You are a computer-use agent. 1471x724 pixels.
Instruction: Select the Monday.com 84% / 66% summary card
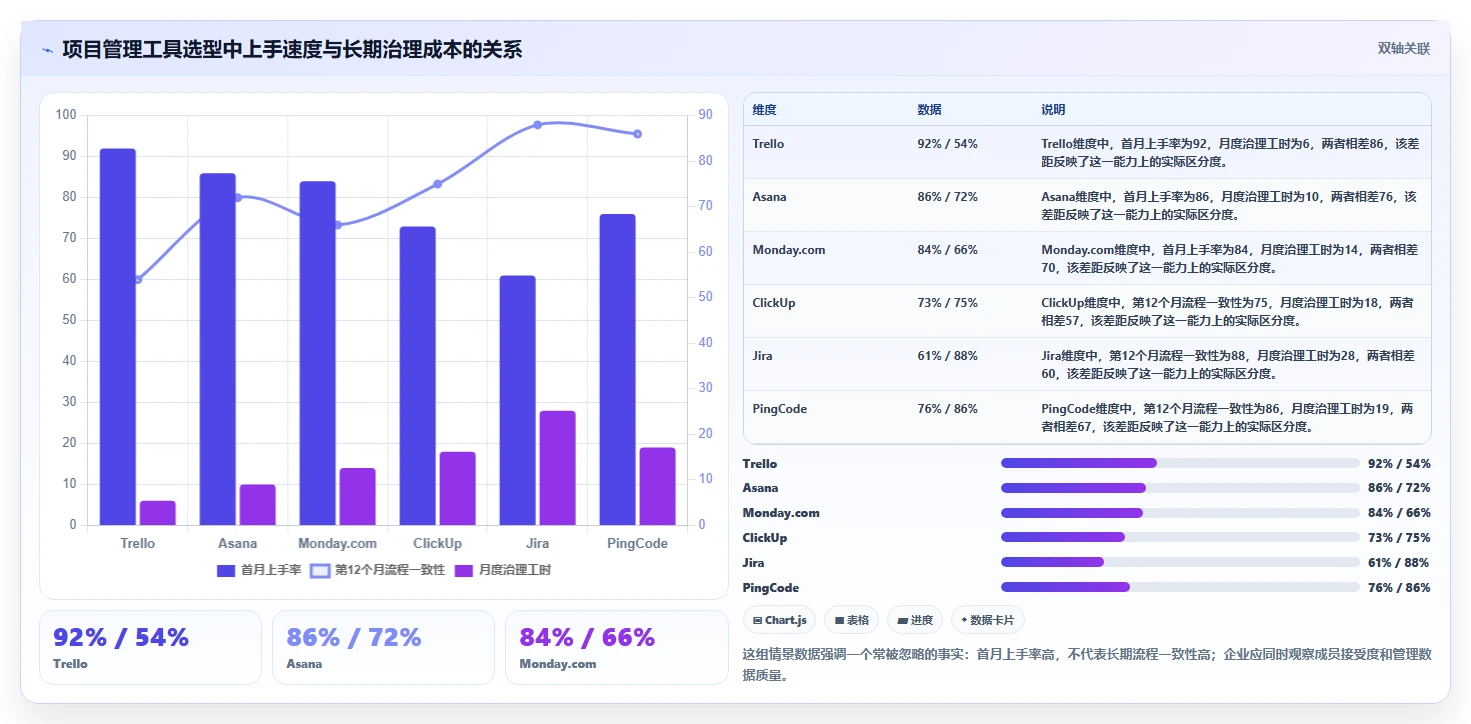tap(616, 647)
